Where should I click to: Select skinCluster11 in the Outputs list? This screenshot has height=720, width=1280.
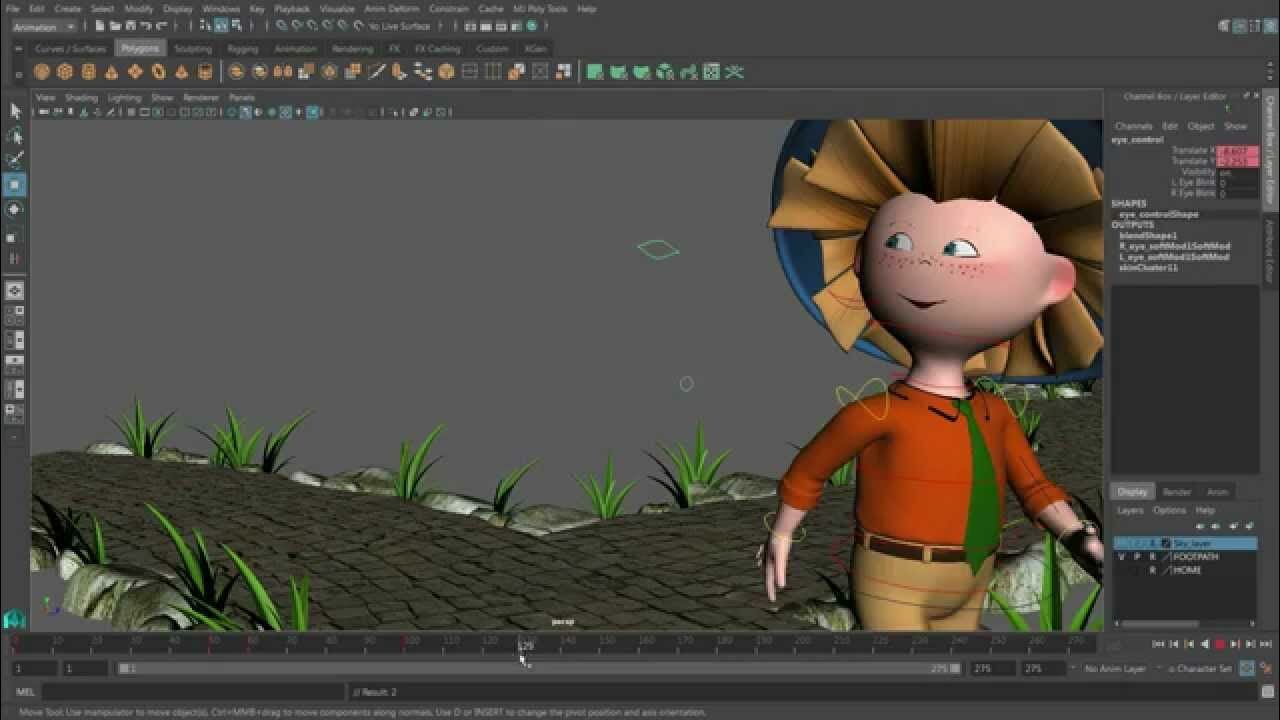pos(1148,268)
